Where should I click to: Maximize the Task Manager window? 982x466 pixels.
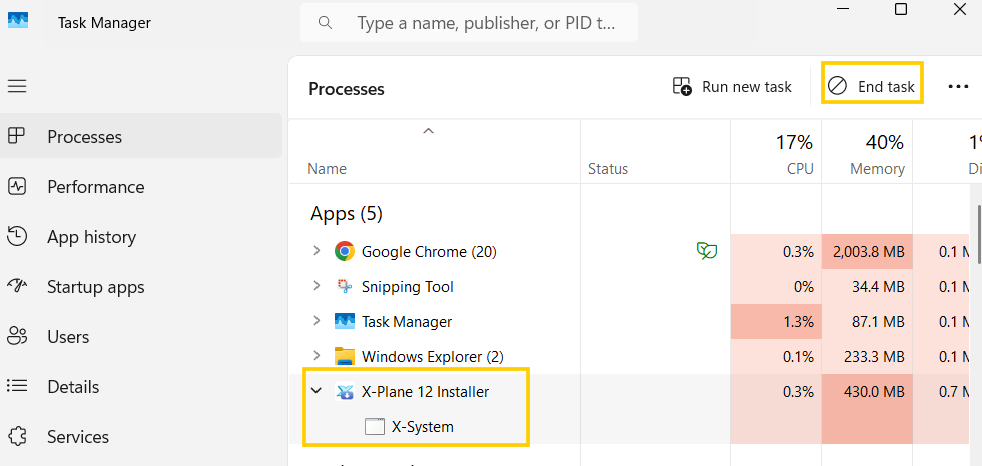[x=901, y=9]
